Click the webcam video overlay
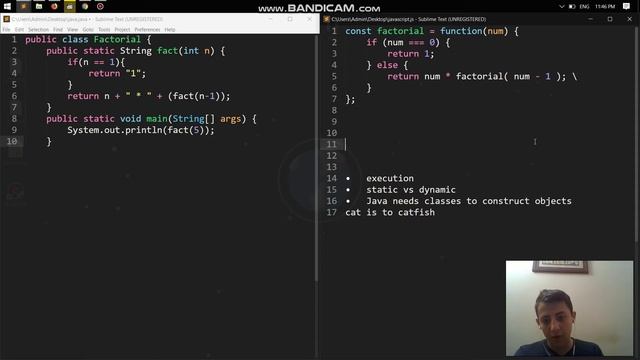The image size is (640, 360). [569, 308]
